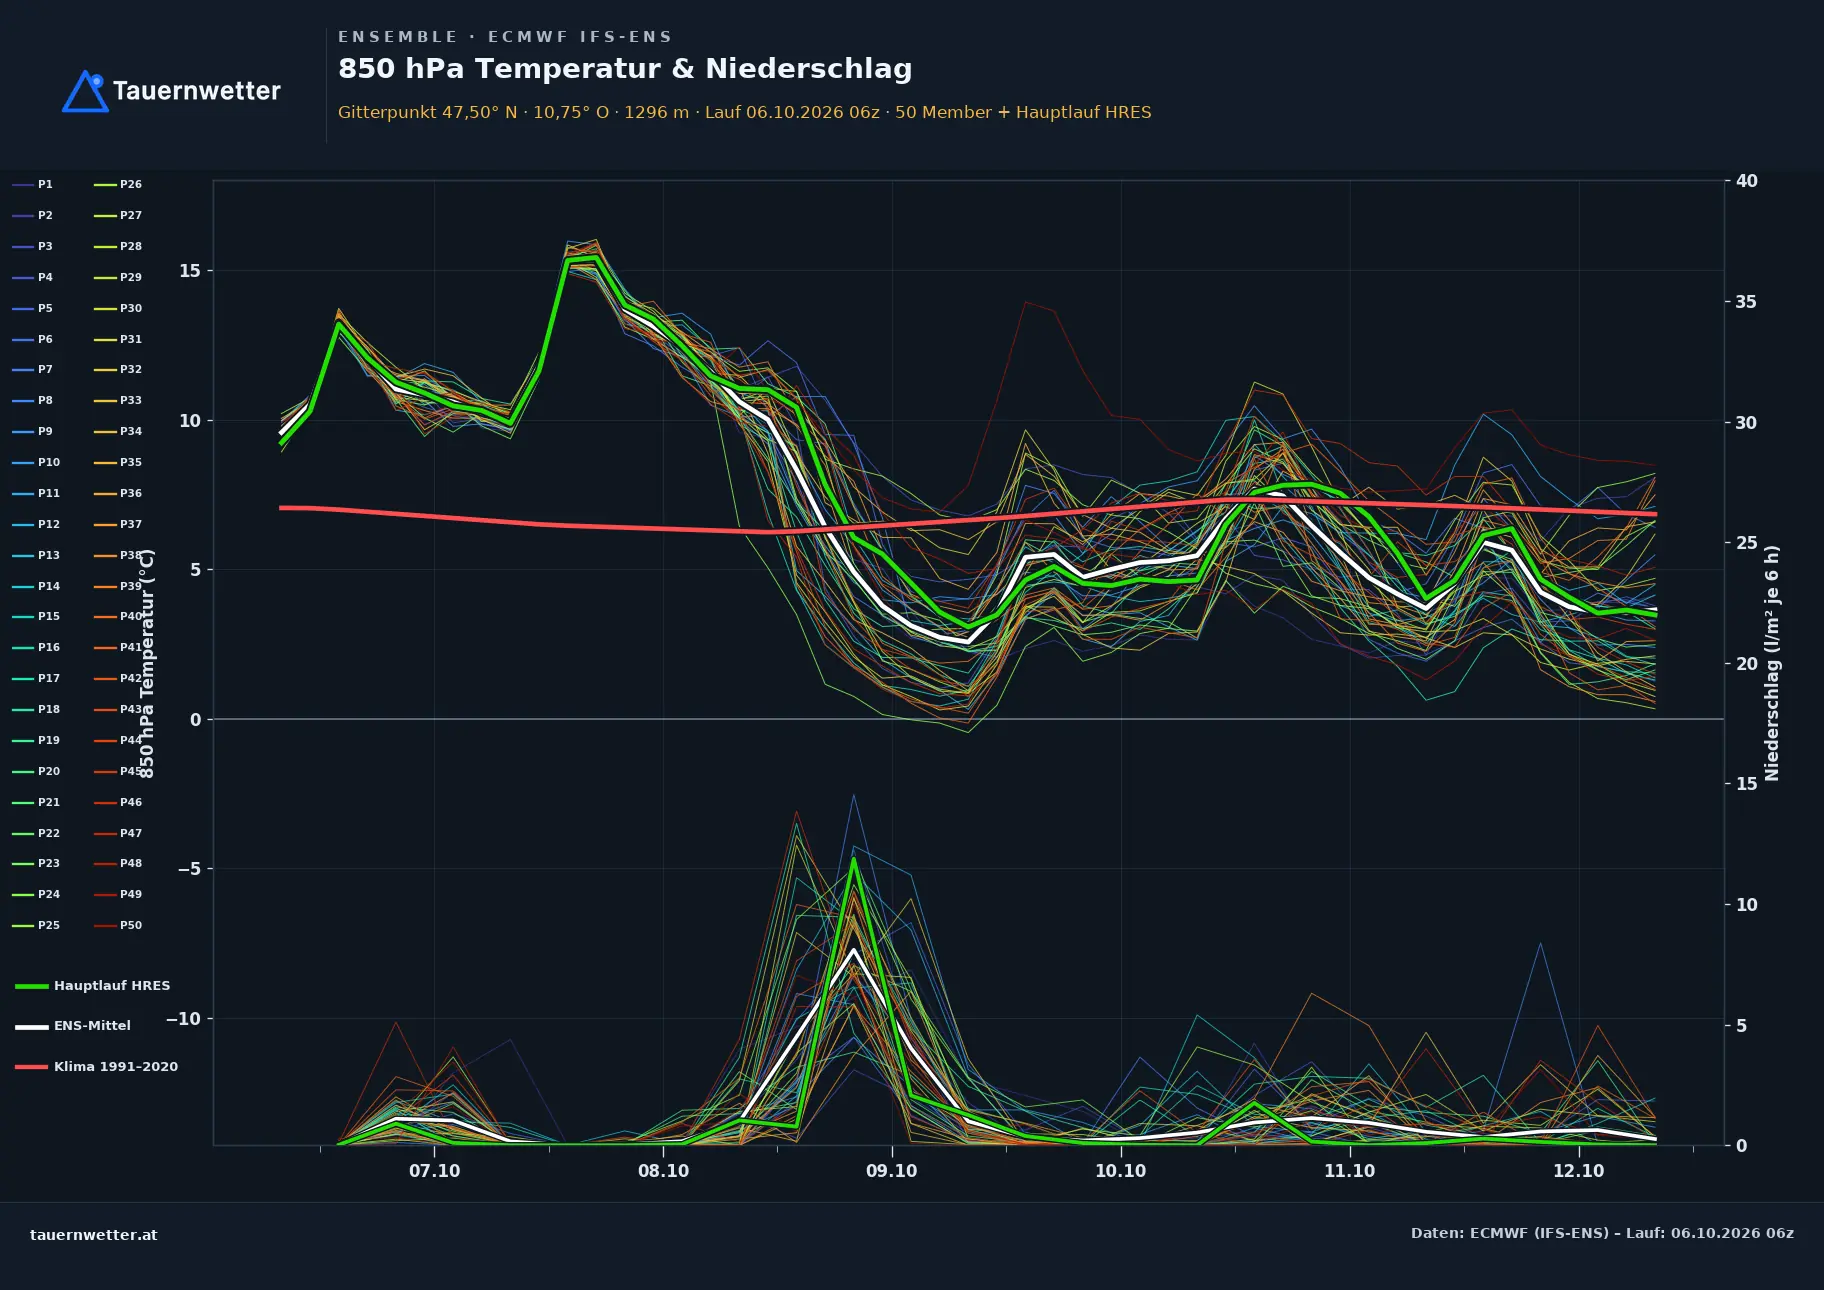Click the 09.10 date tick label

coord(892,1171)
